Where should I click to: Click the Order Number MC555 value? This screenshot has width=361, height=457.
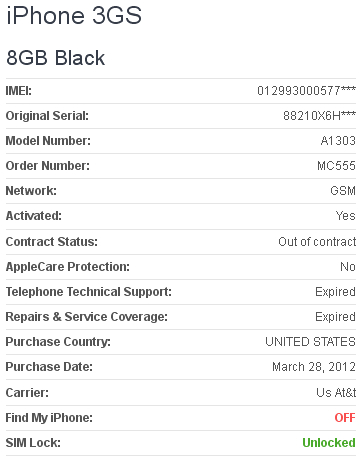point(336,166)
